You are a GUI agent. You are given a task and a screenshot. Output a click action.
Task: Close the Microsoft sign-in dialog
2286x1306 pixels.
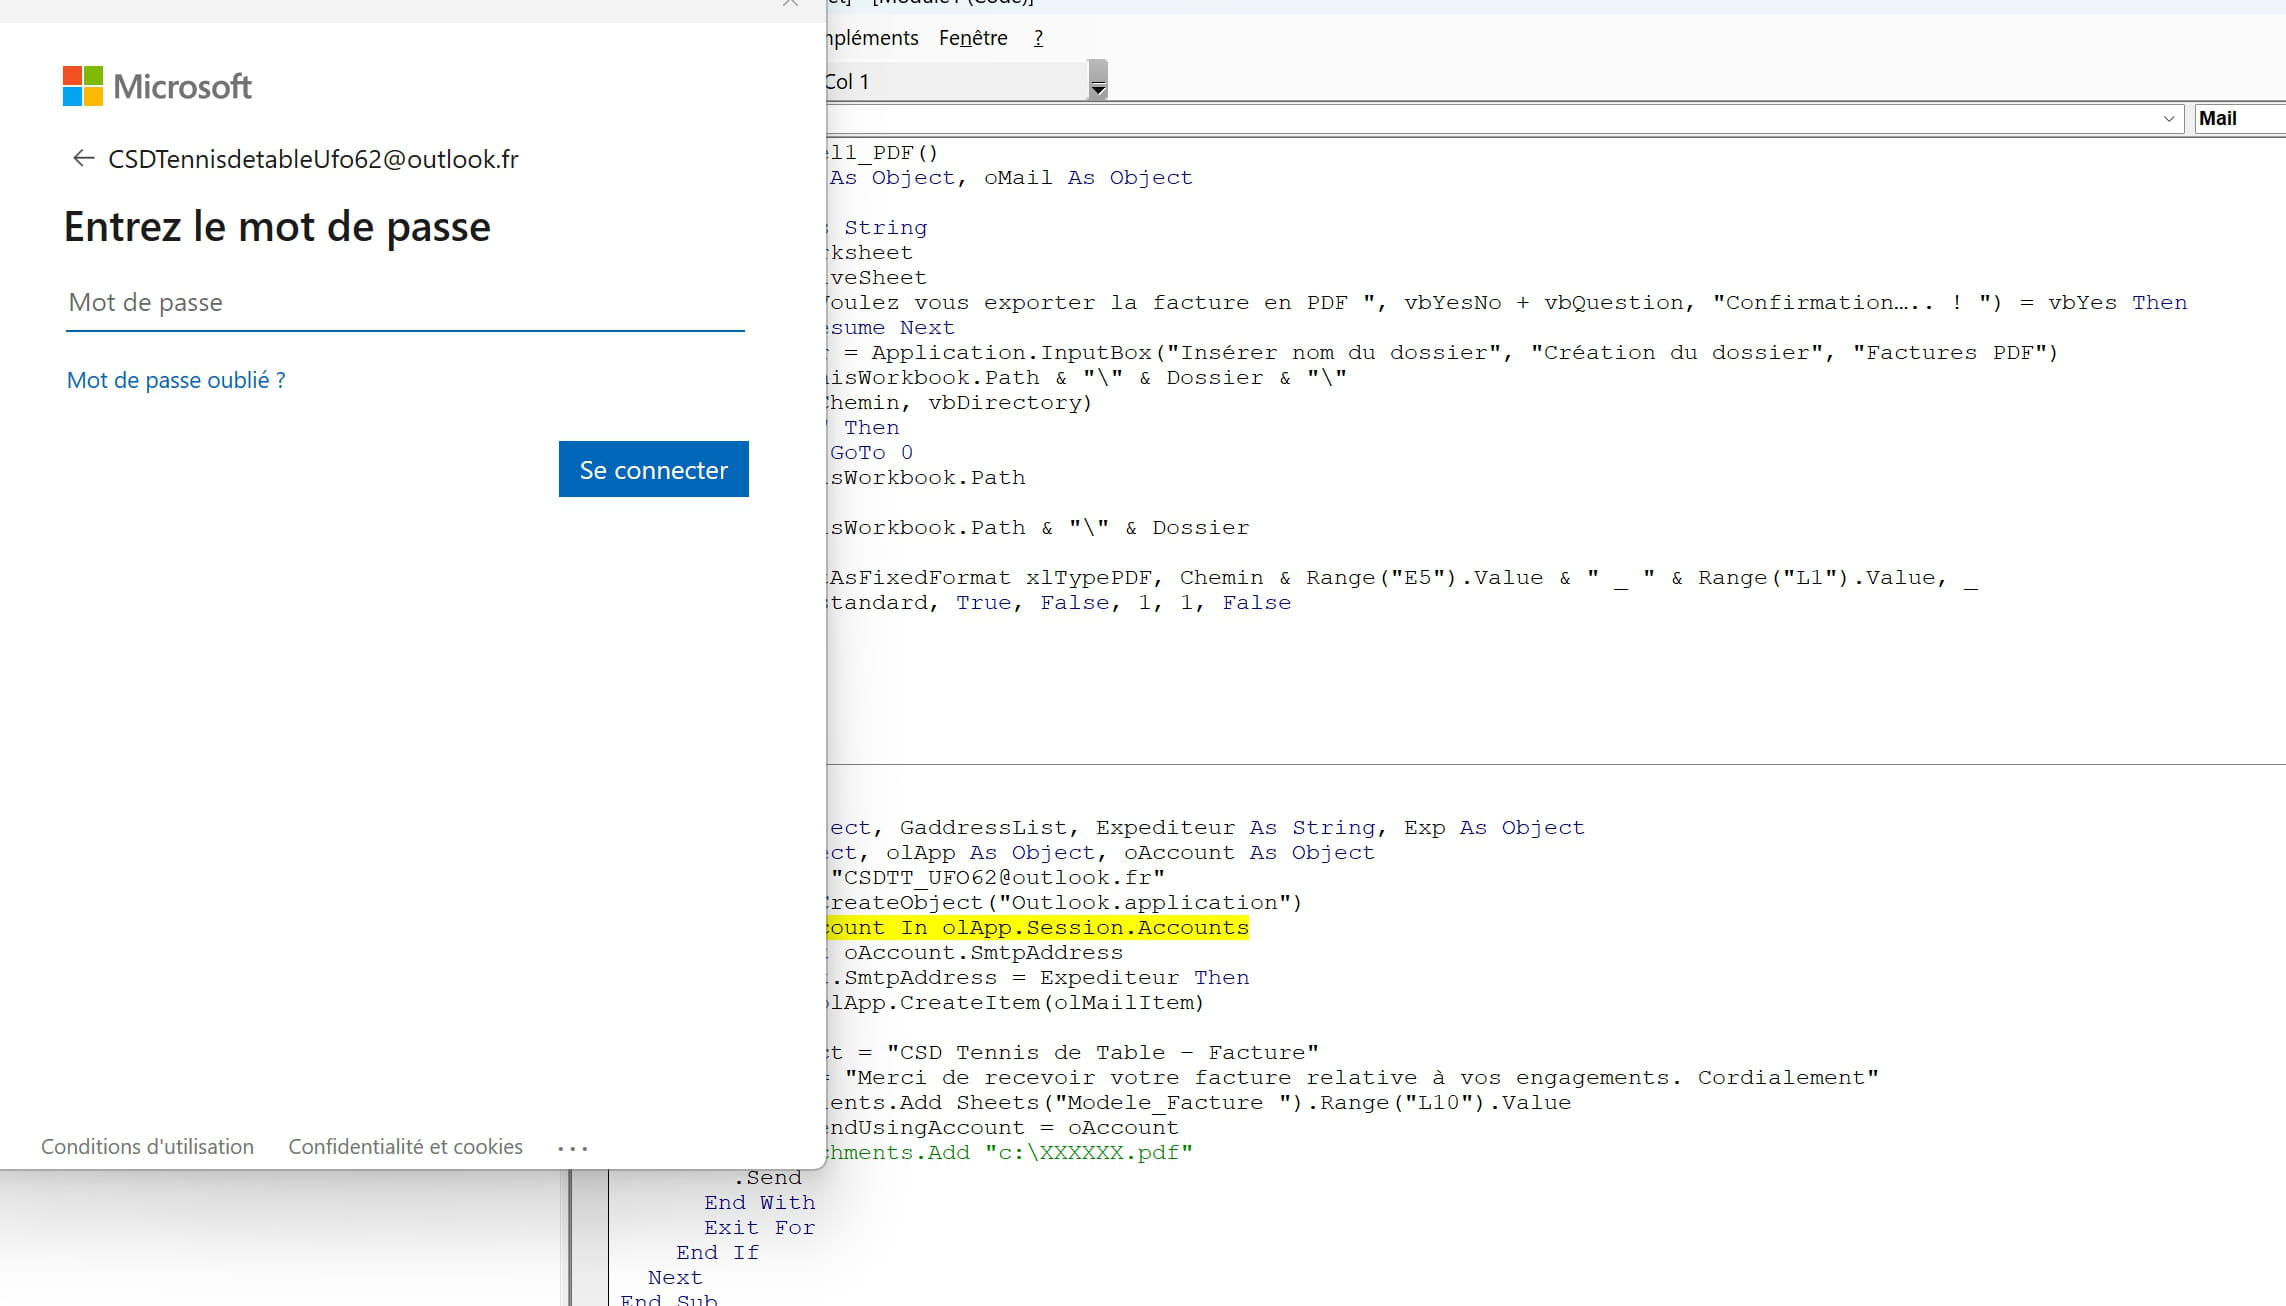coord(790,3)
